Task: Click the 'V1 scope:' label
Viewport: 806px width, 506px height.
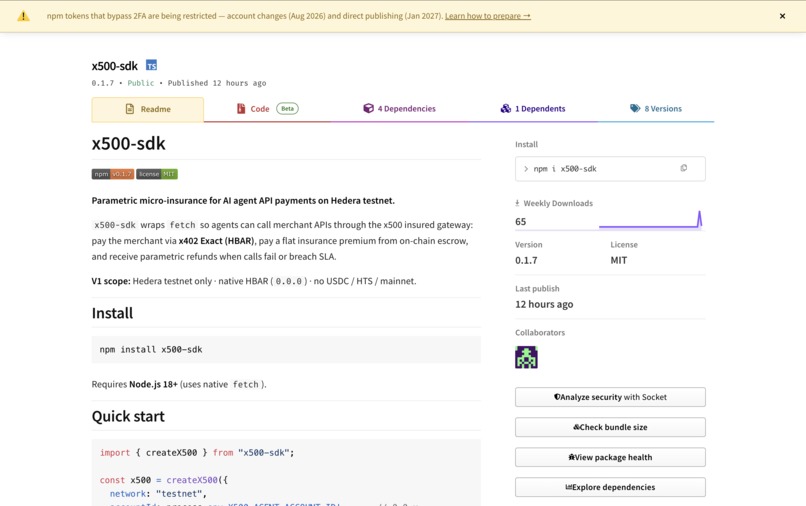Action: pos(111,281)
